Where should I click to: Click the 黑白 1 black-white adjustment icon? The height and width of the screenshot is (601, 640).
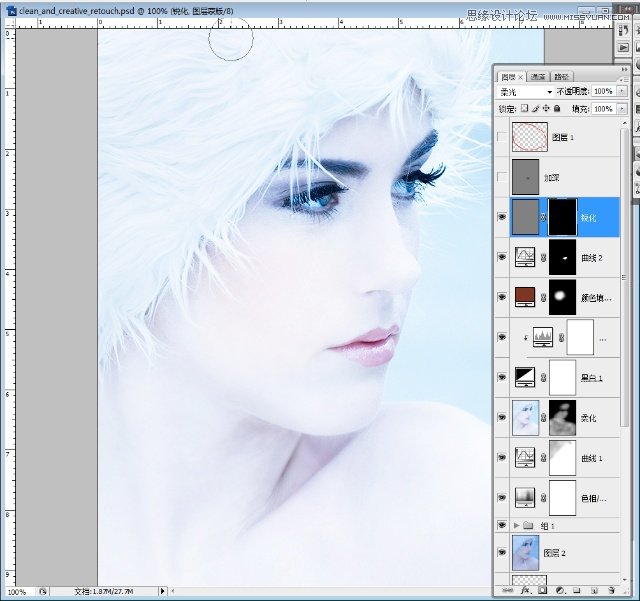[525, 377]
